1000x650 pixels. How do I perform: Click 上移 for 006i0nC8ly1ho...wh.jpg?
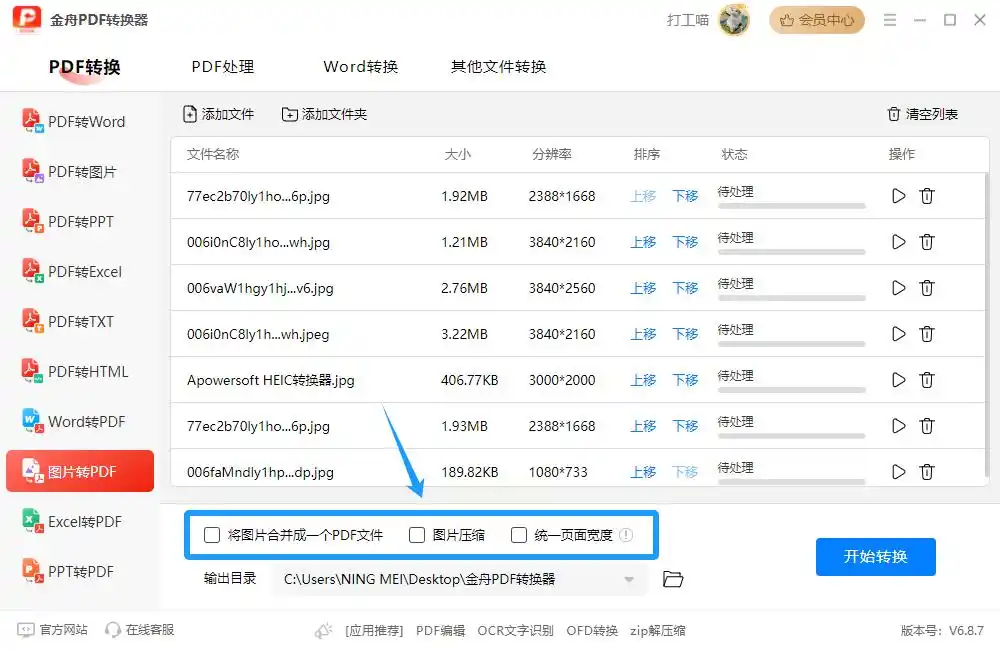[643, 242]
